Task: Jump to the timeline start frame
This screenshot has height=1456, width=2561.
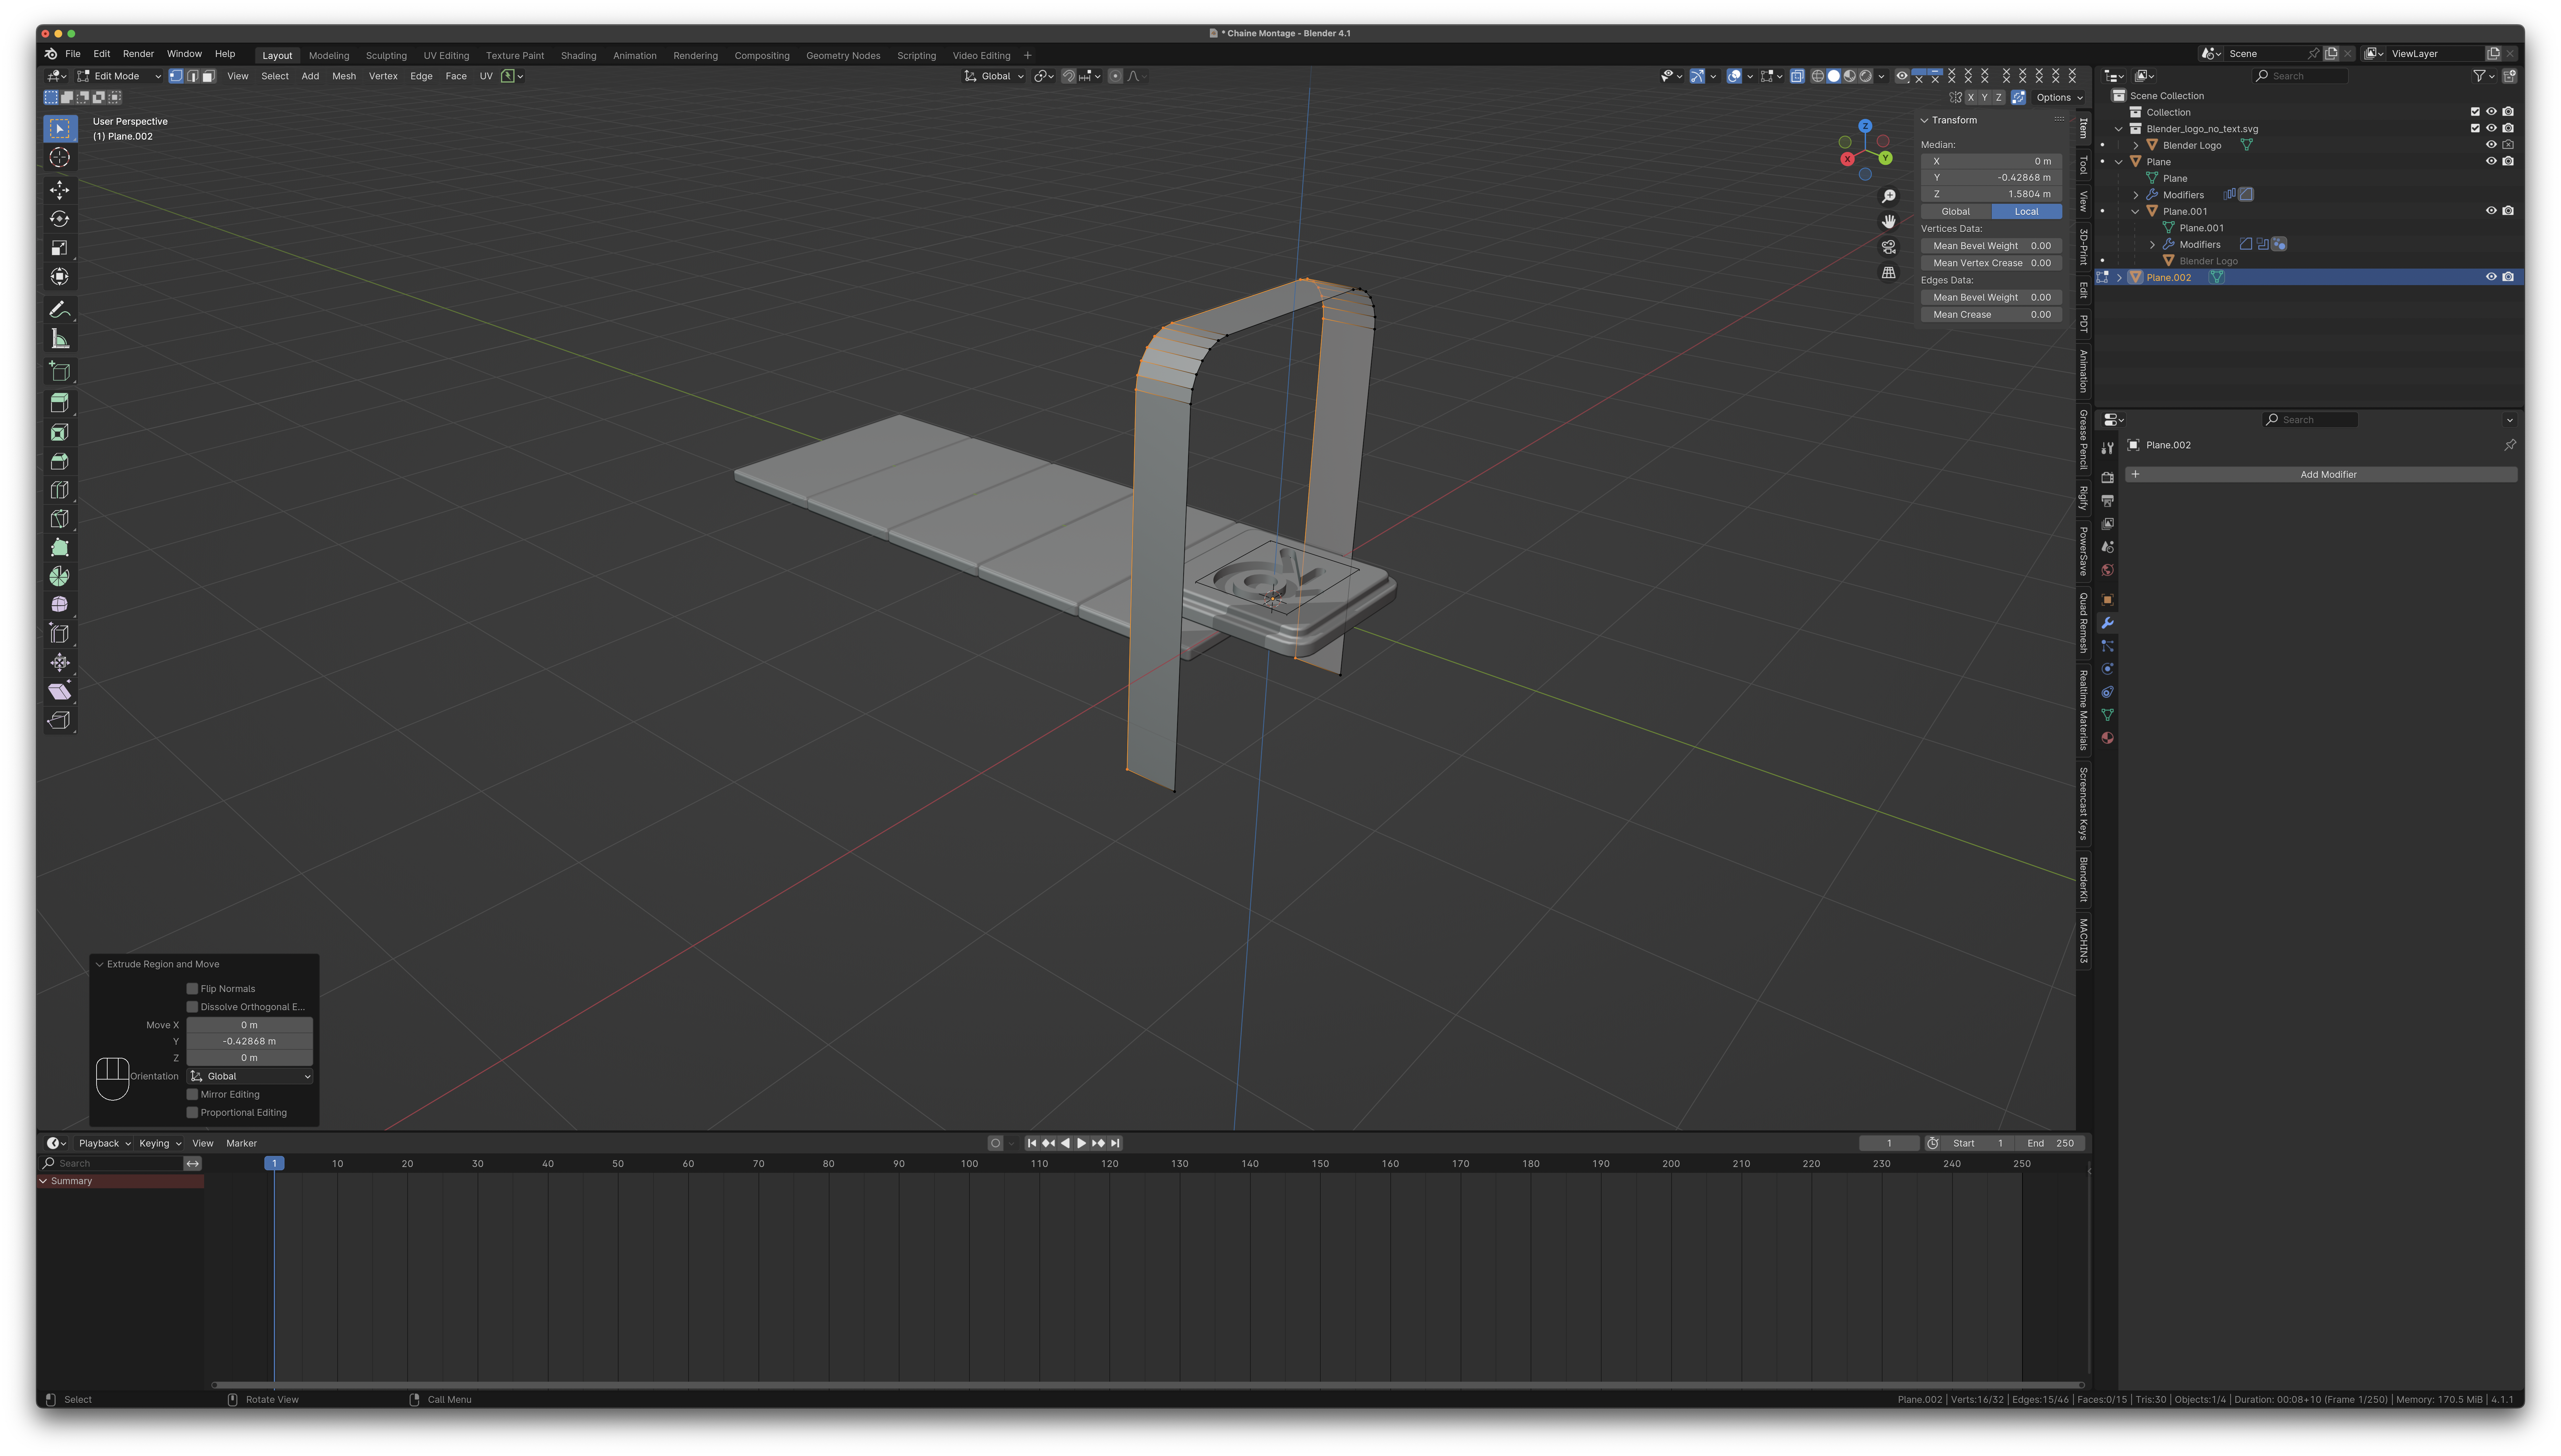Action: [1032, 1143]
